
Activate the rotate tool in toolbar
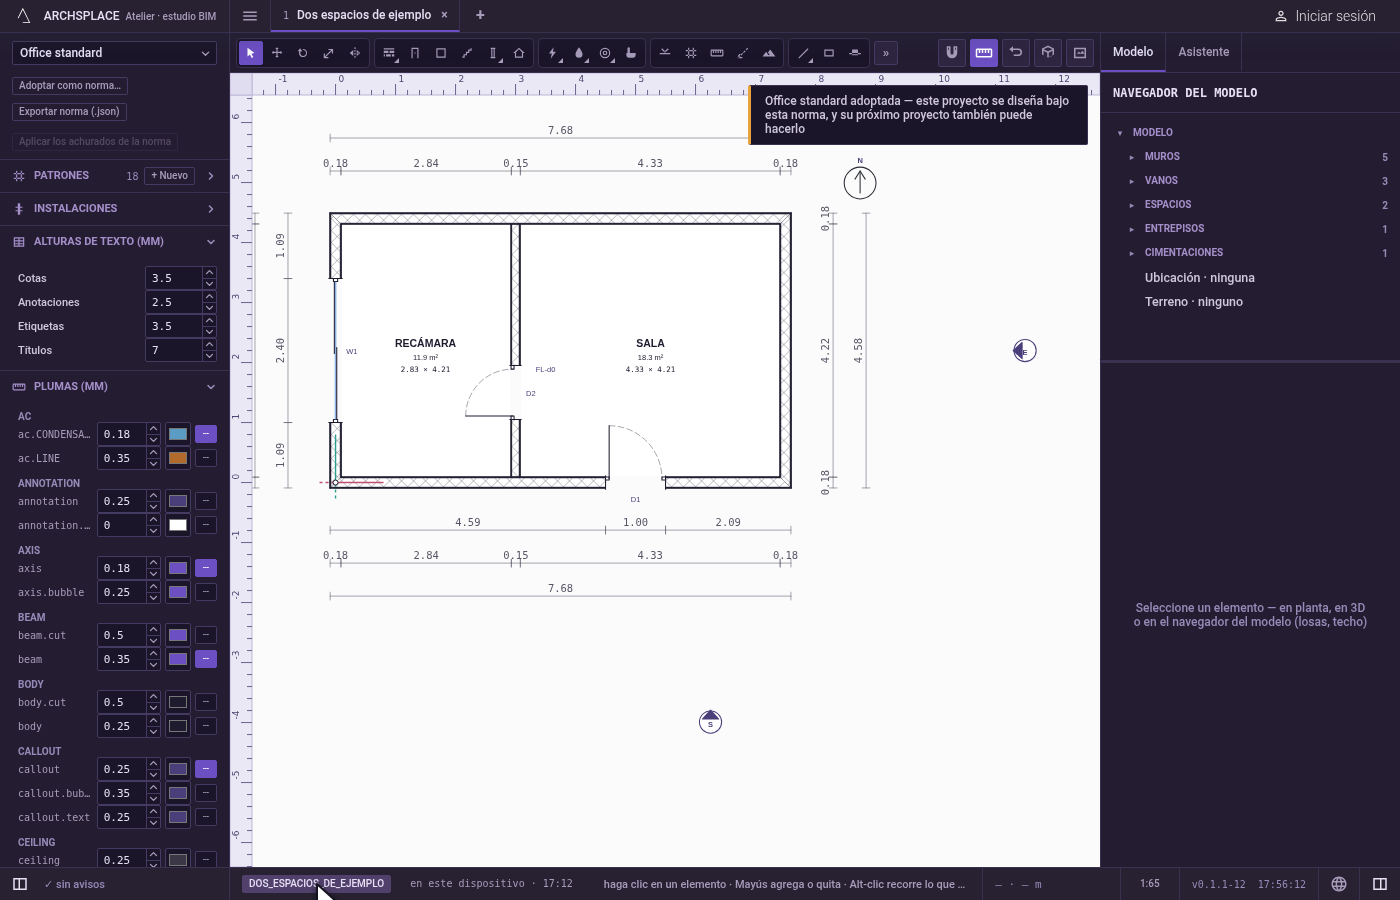click(x=303, y=53)
